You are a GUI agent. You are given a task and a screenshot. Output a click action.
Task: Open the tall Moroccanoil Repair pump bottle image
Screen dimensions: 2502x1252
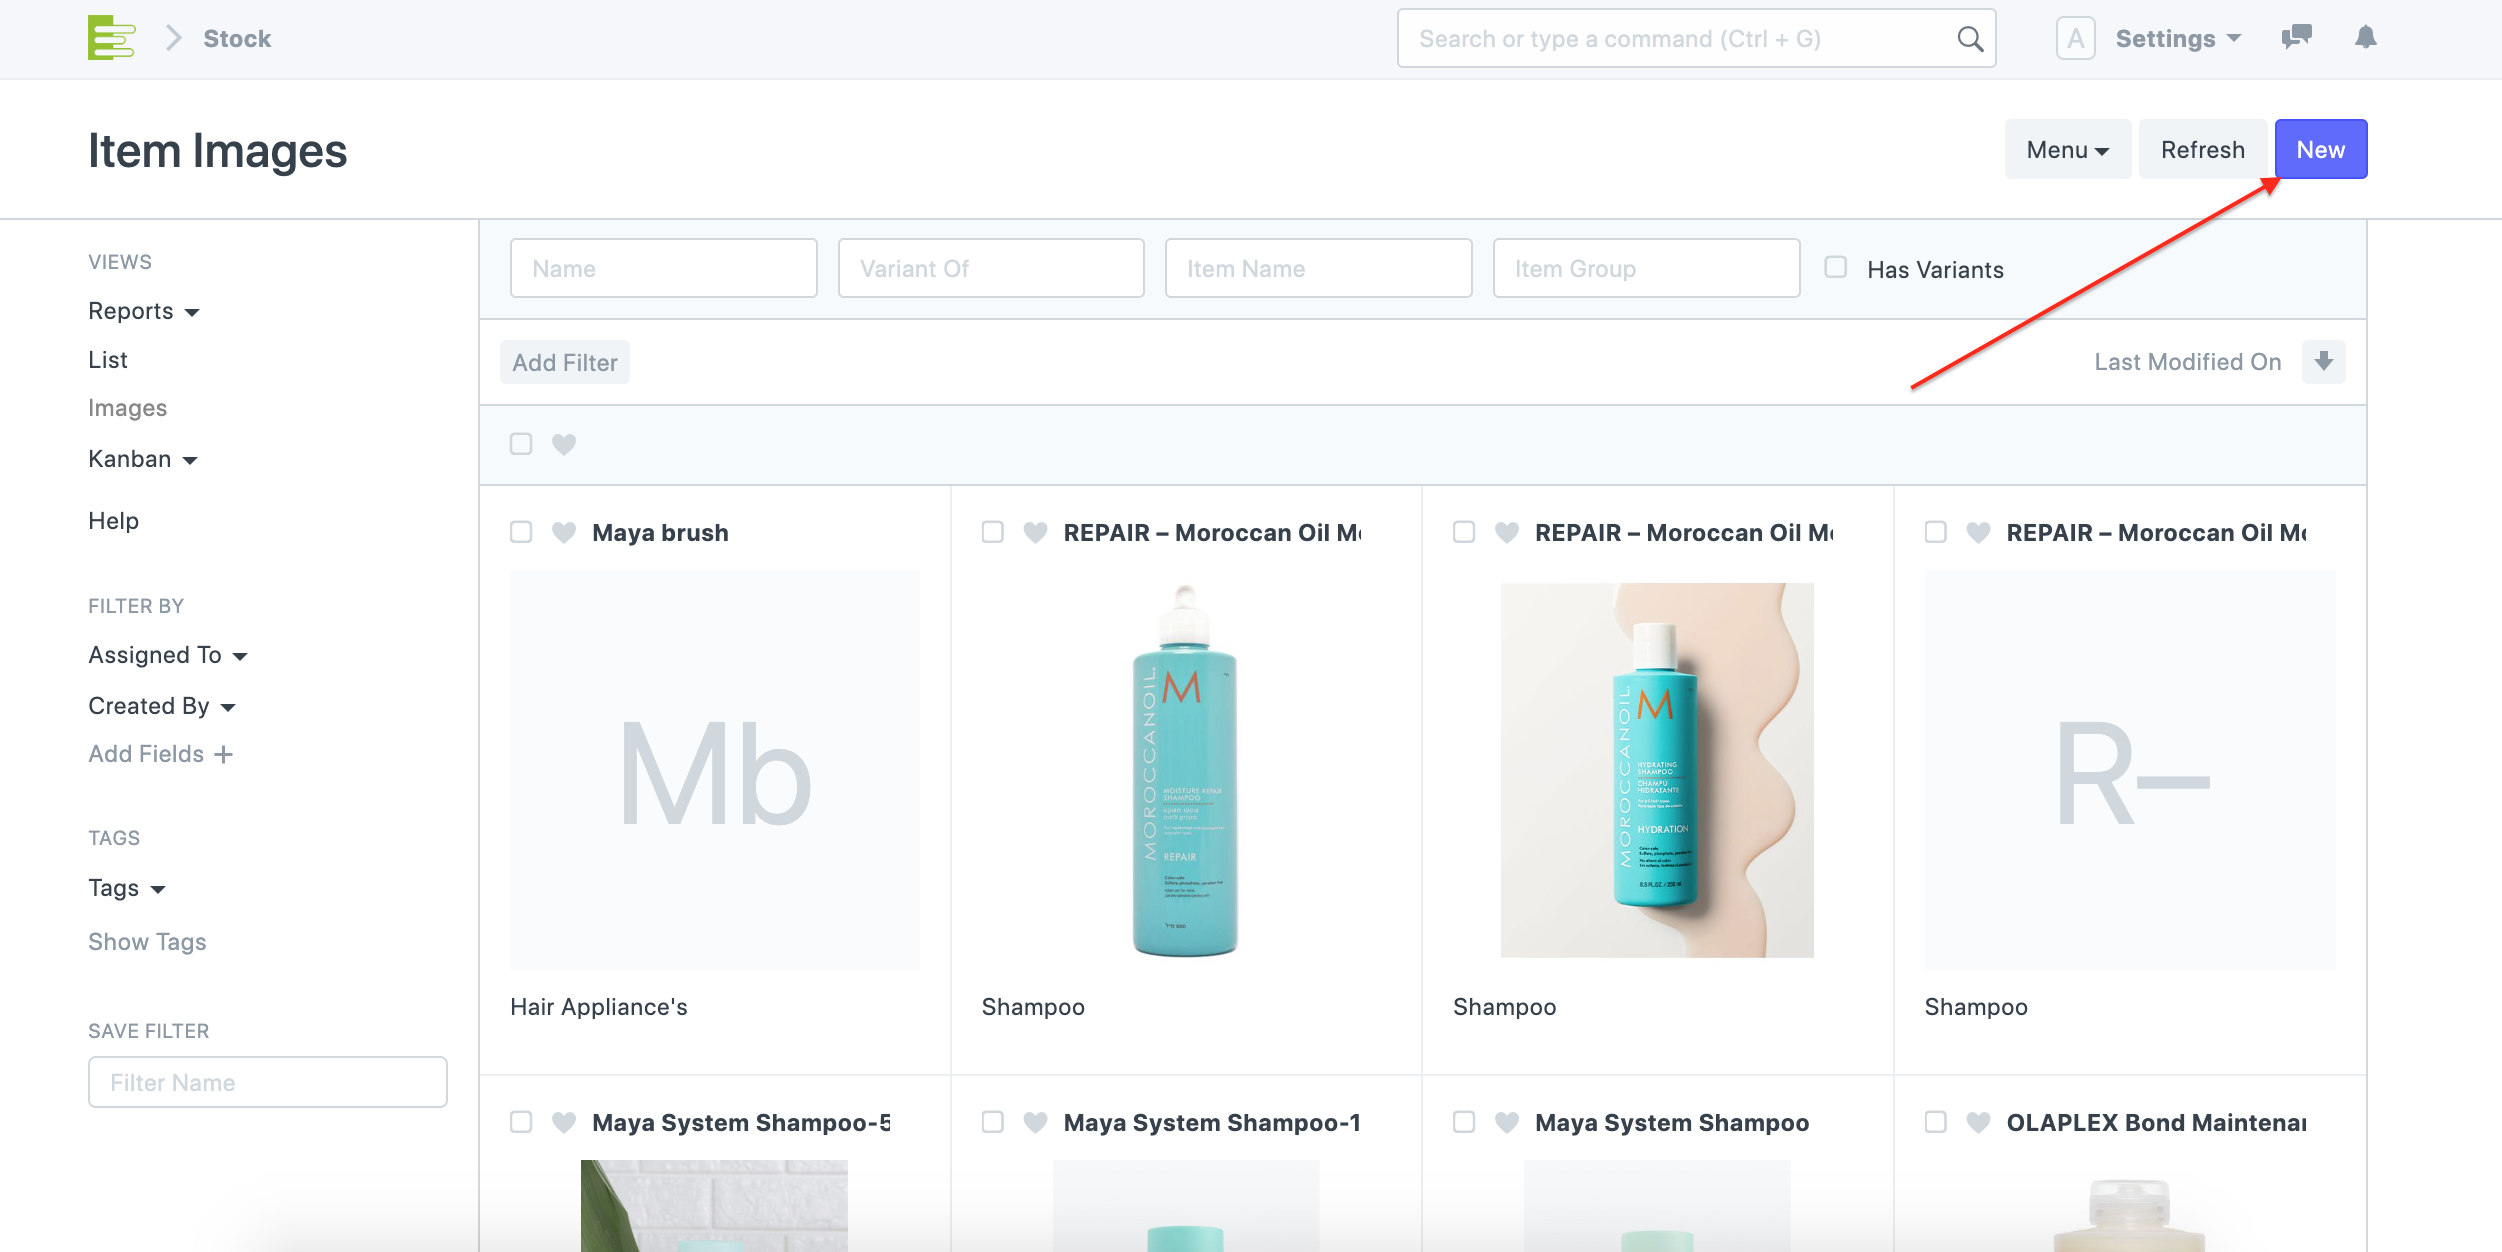tap(1185, 770)
